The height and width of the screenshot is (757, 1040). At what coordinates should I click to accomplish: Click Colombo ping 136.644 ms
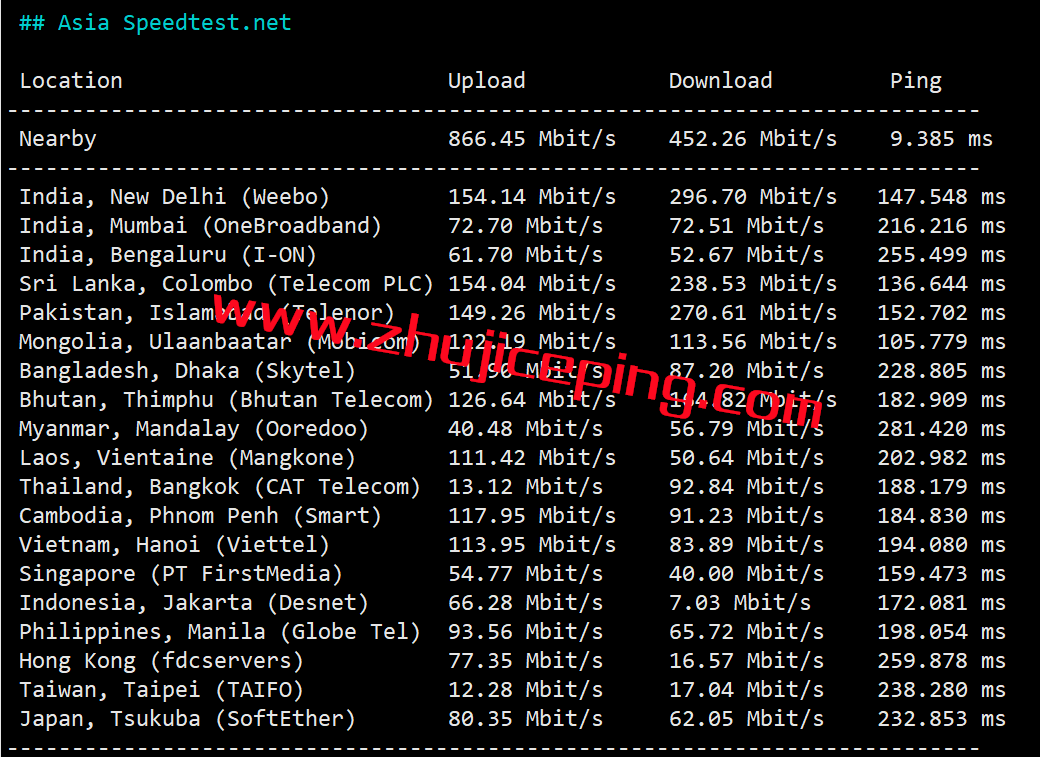tap(941, 284)
